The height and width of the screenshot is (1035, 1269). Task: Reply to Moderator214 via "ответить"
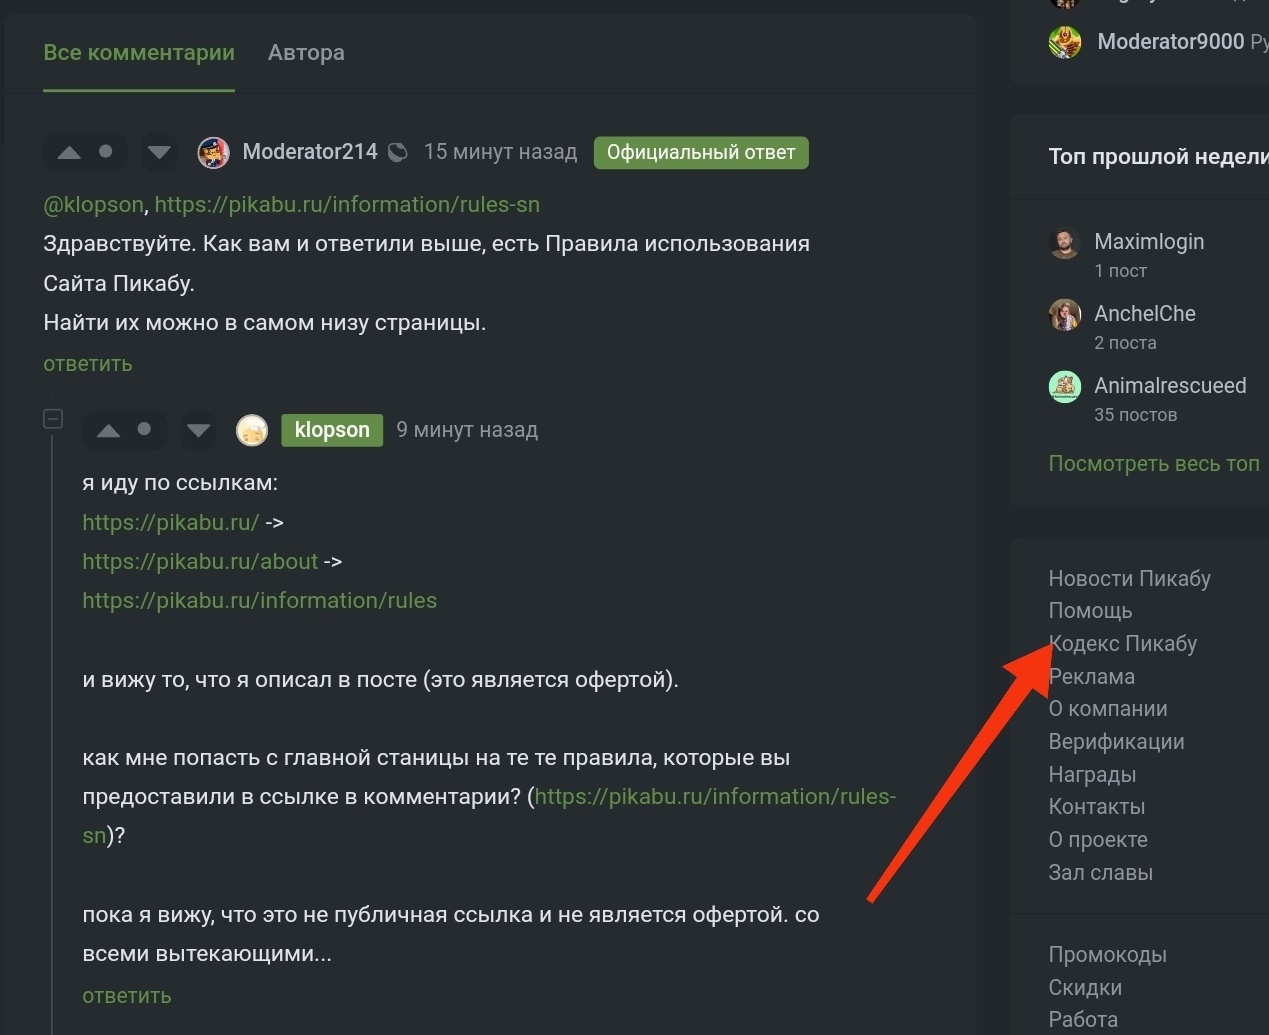click(x=88, y=364)
